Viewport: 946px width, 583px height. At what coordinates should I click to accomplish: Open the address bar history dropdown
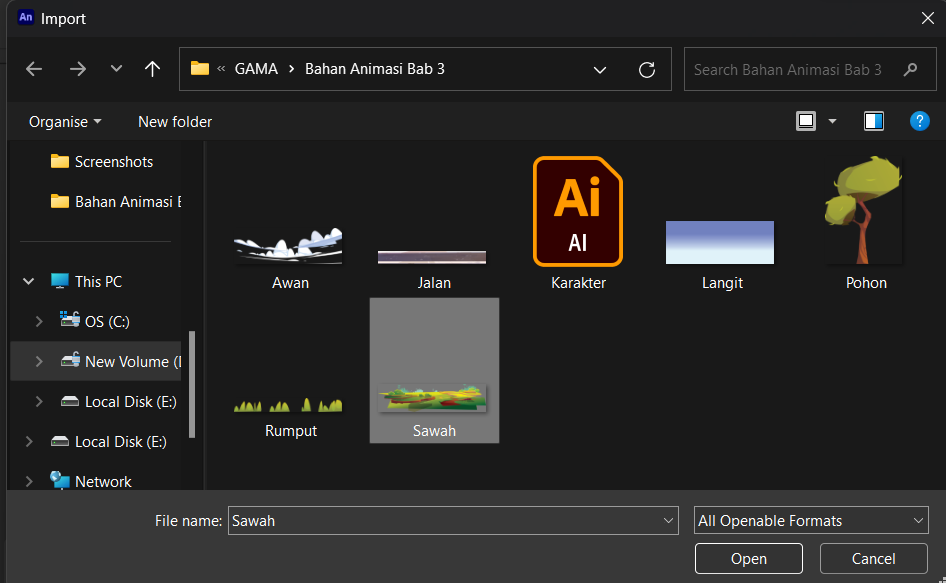[600, 70]
